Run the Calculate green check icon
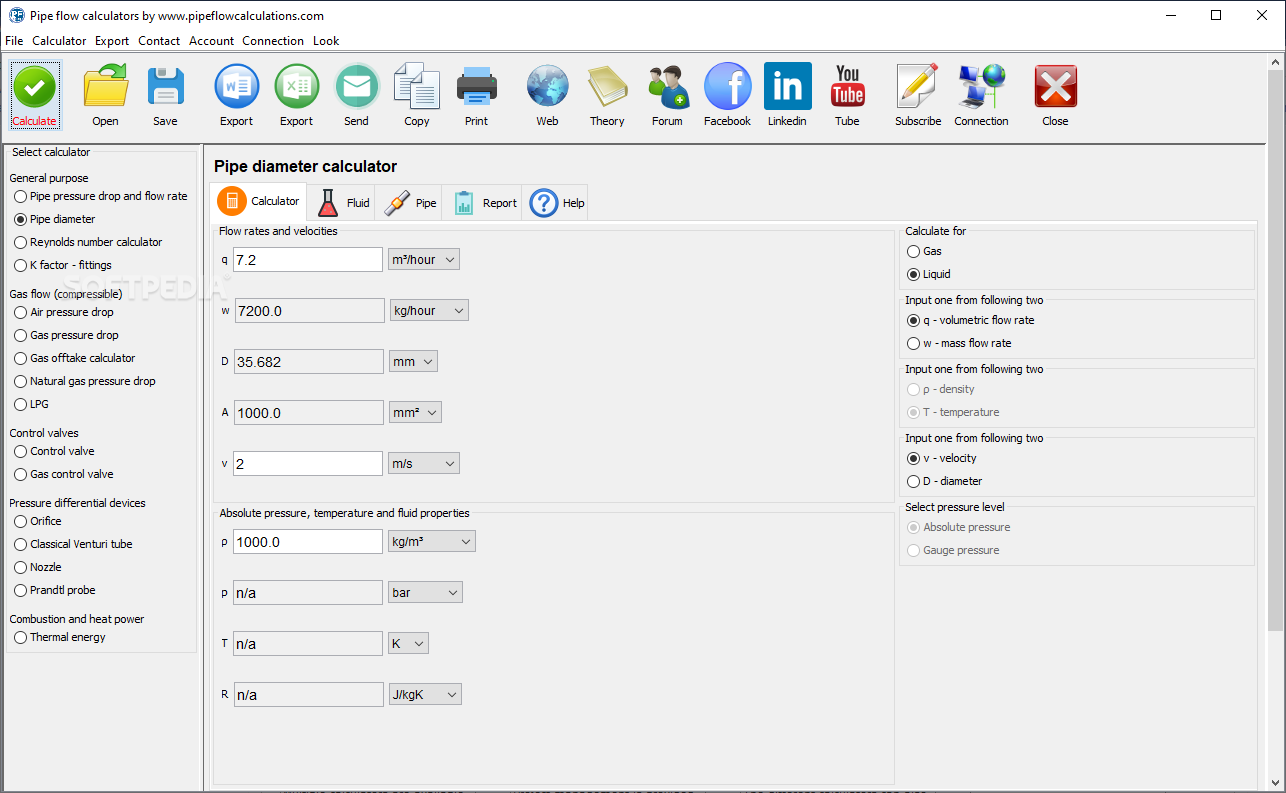 35,88
